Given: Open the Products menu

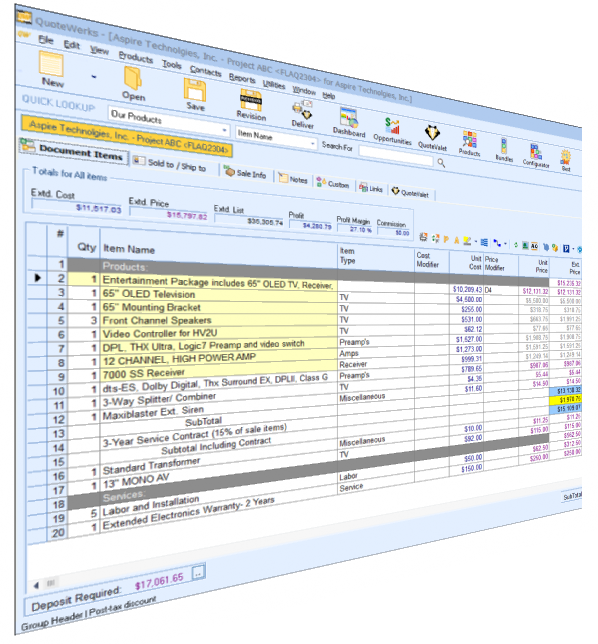Looking at the screenshot, I should (x=136, y=58).
